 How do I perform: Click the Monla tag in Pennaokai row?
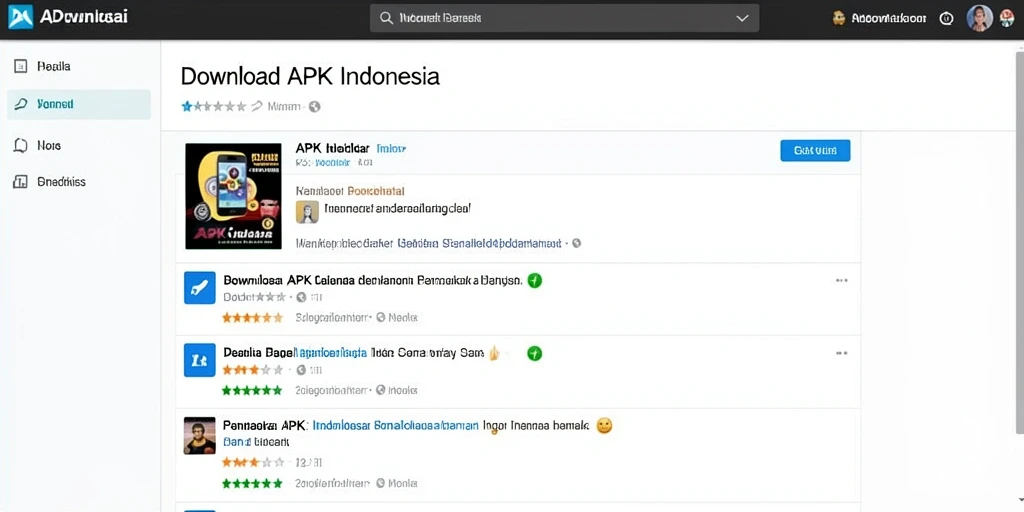(402, 484)
